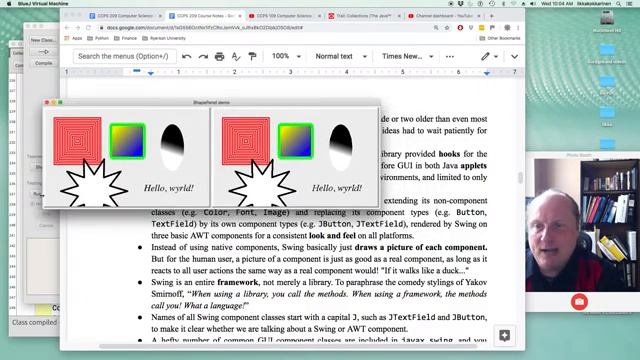Go back in the browser
This screenshot has height=360, width=640.
pos(67,27)
